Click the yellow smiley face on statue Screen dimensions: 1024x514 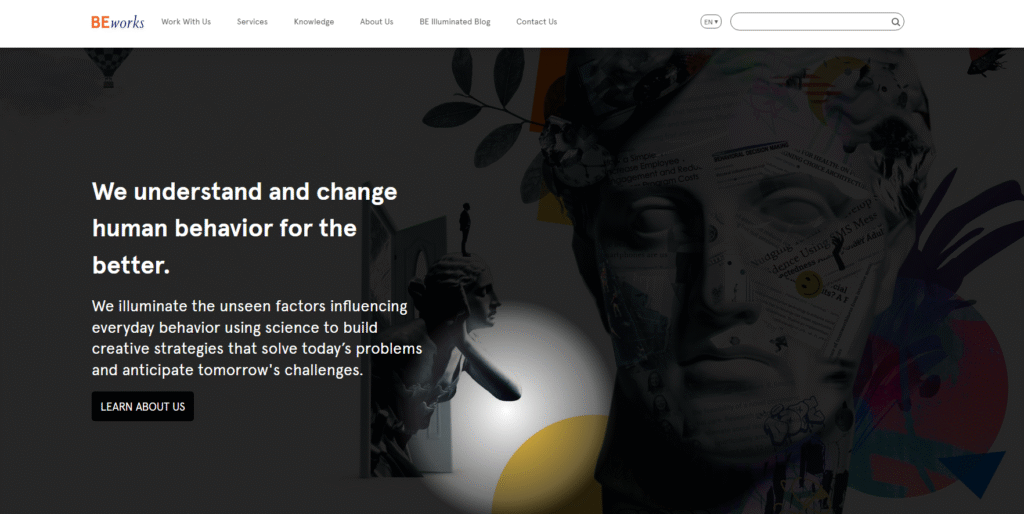click(x=808, y=284)
